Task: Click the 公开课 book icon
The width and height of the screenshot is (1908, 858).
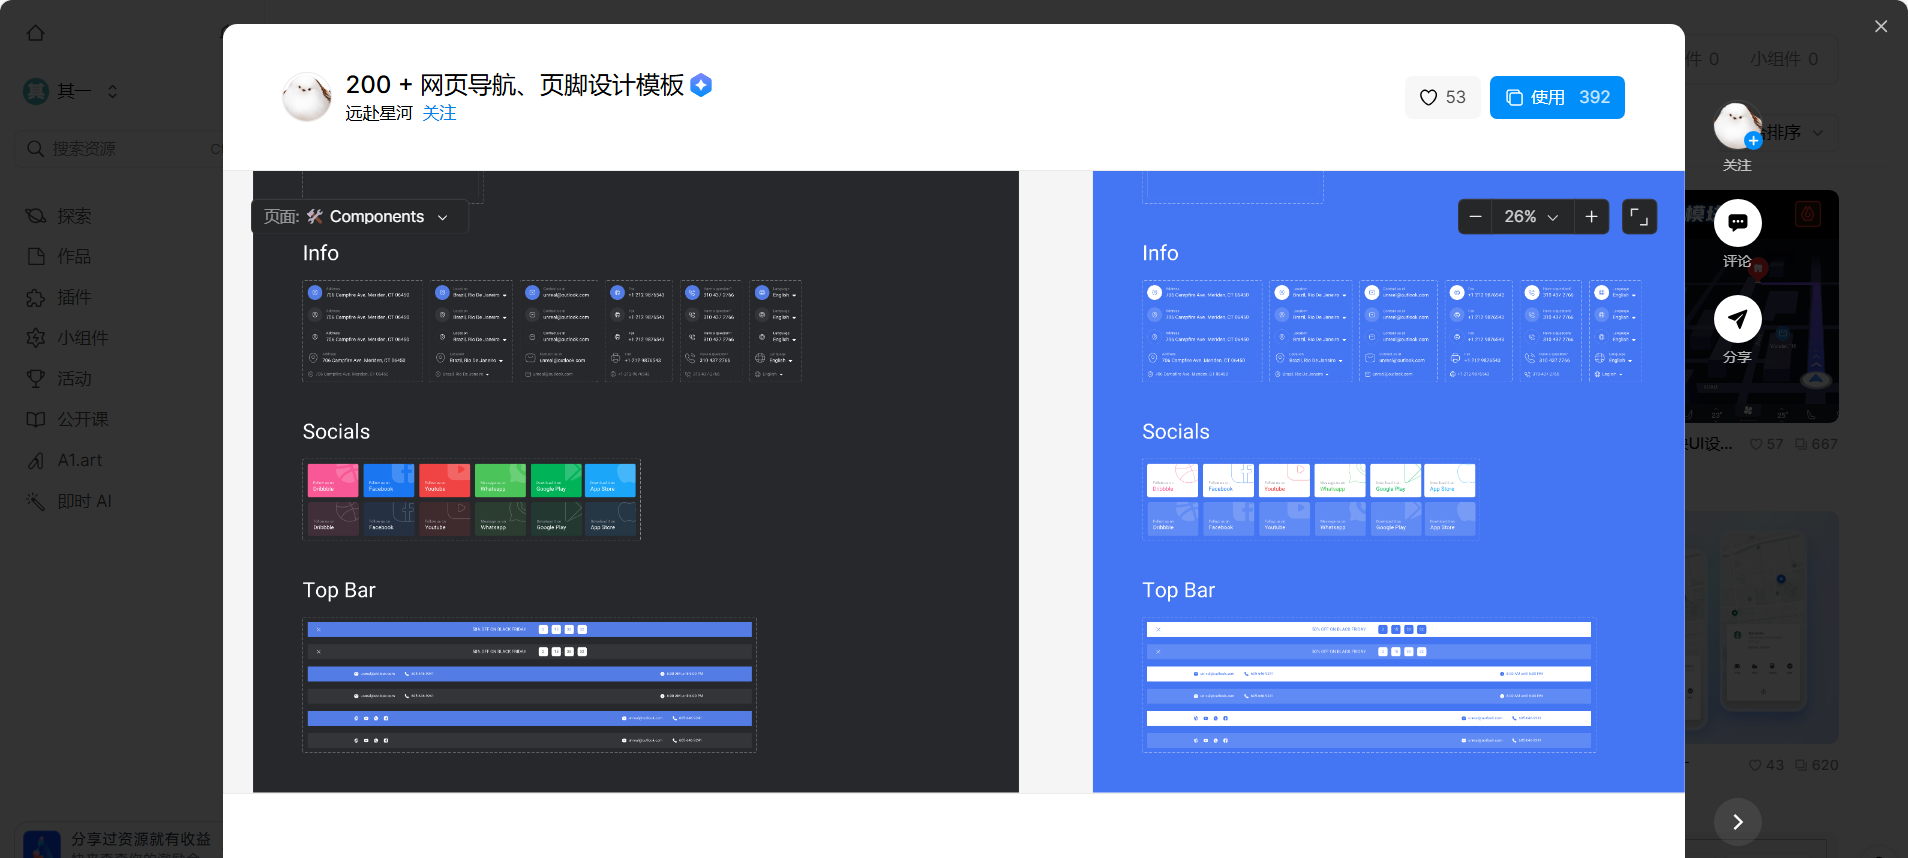Action: click(36, 420)
